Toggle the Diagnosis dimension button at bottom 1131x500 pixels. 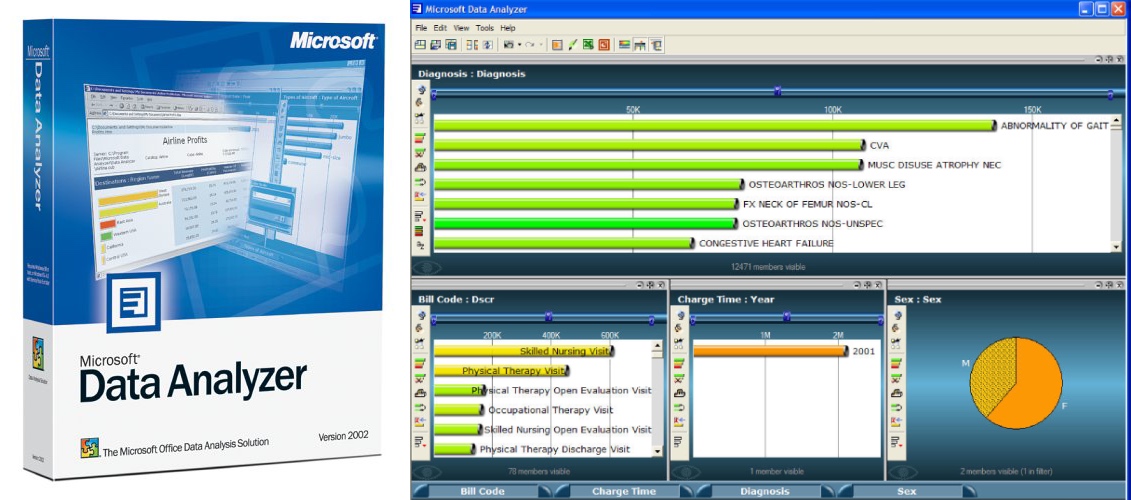(x=765, y=491)
